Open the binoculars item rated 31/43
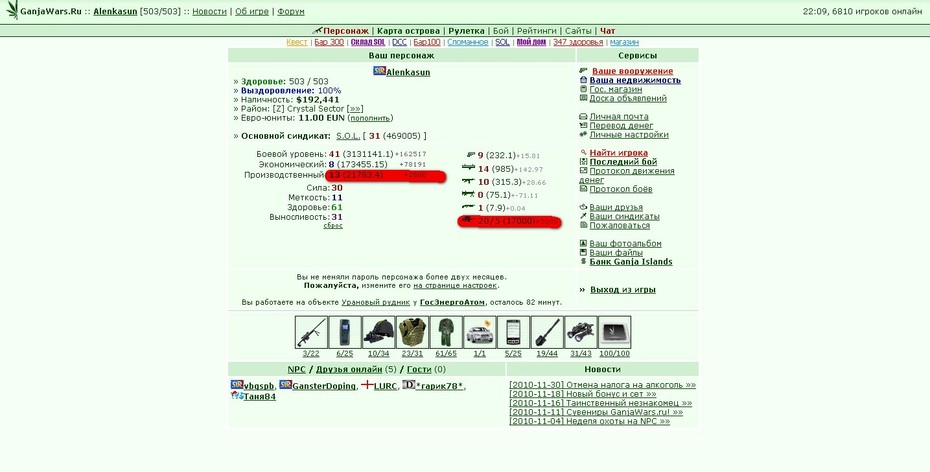Screen dimensions: 930x472 click(x=581, y=332)
